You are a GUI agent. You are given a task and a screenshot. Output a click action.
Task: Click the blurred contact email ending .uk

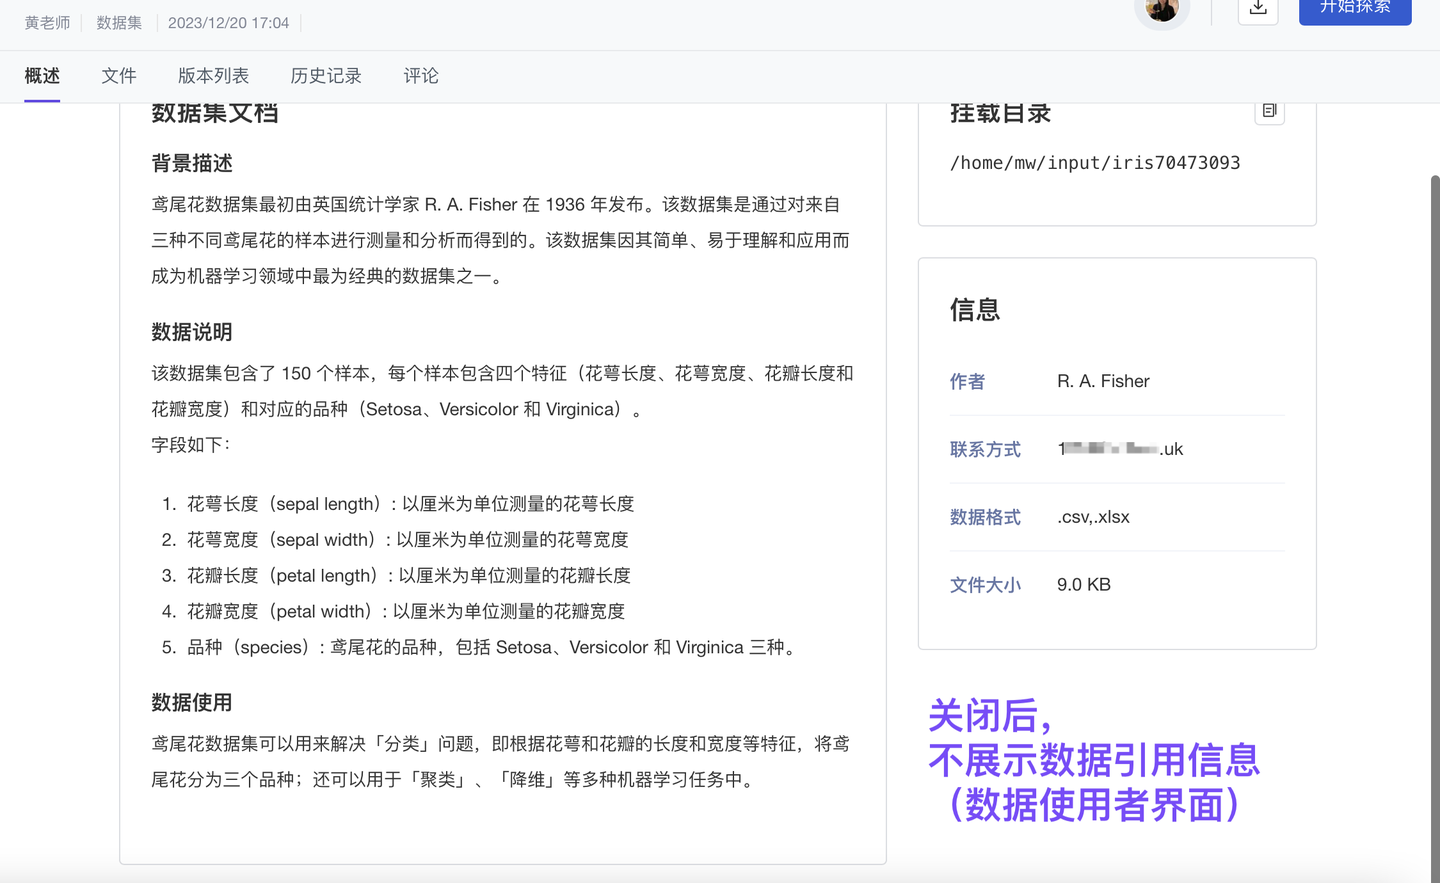tap(1120, 449)
